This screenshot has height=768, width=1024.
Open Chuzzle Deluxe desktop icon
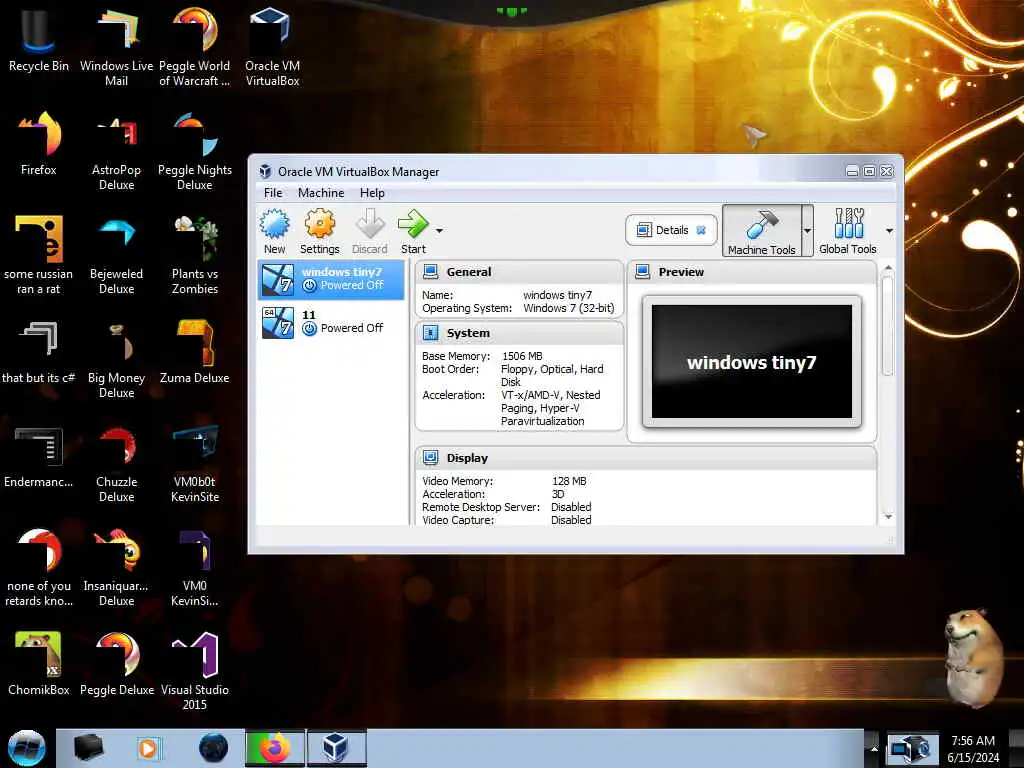[x=116, y=462]
